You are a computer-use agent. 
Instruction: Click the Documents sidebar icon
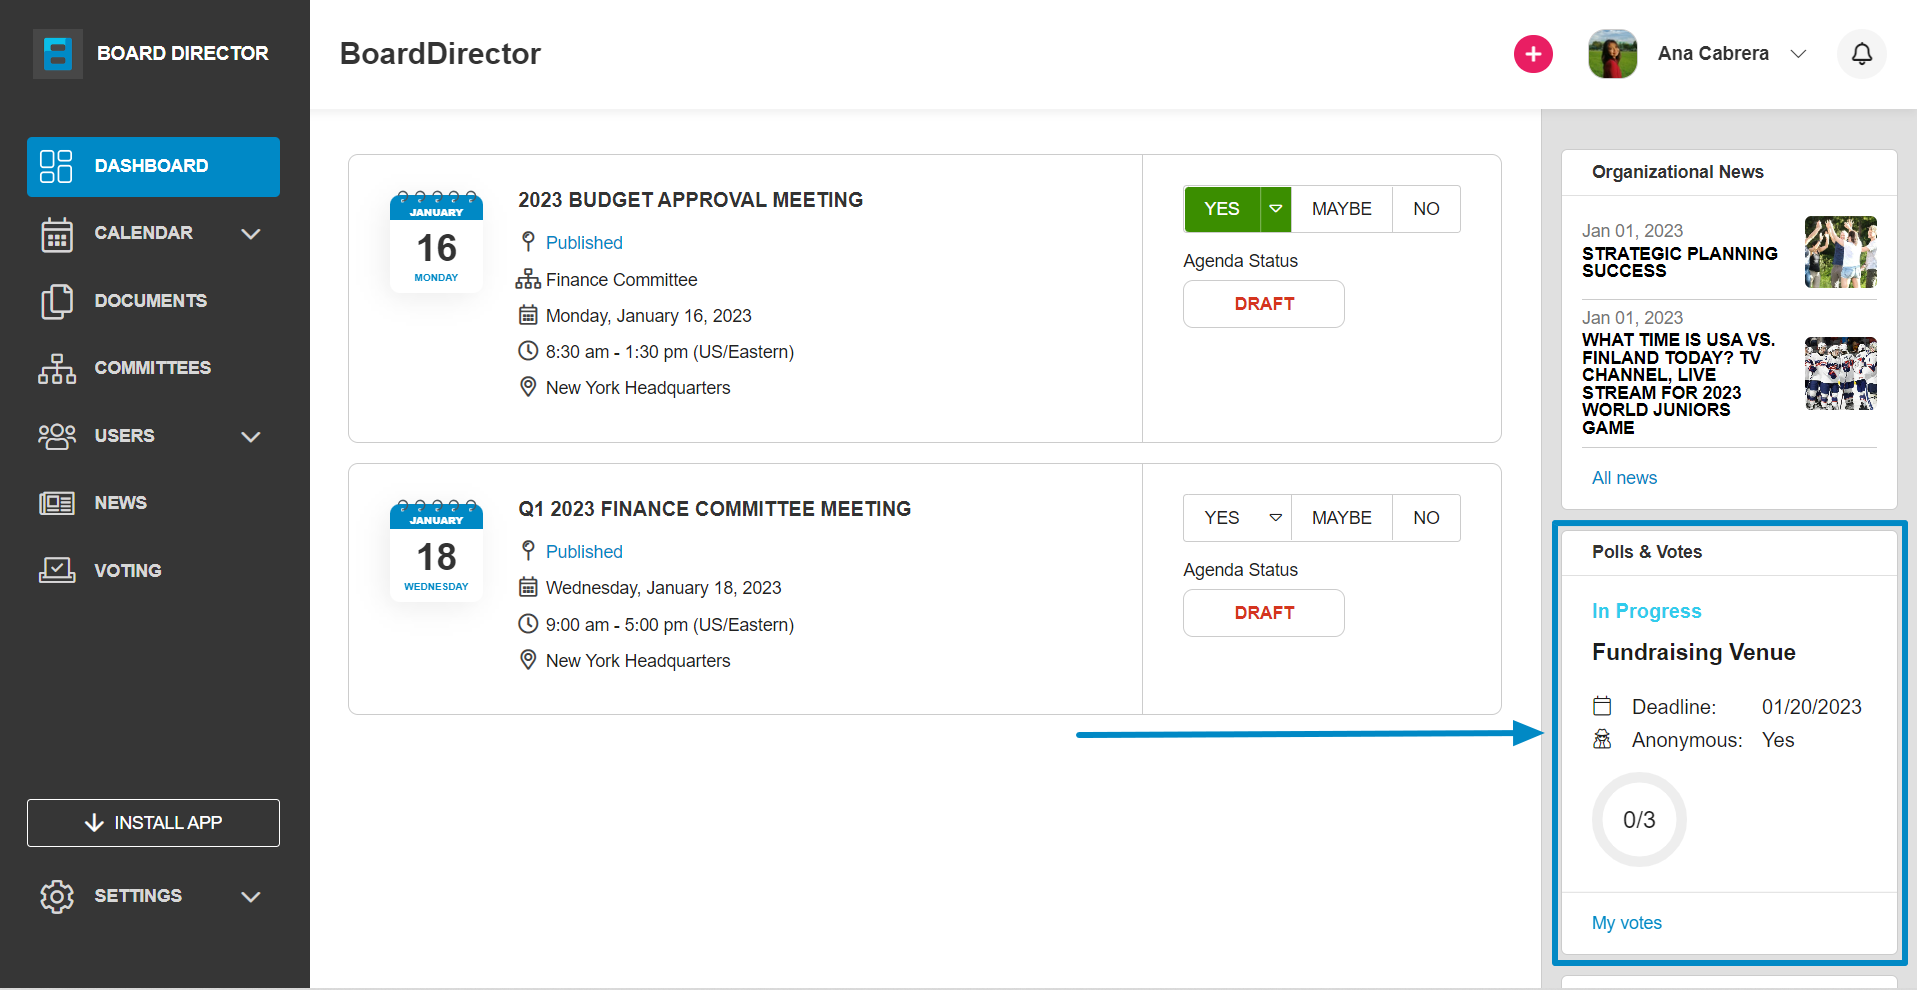tap(57, 301)
